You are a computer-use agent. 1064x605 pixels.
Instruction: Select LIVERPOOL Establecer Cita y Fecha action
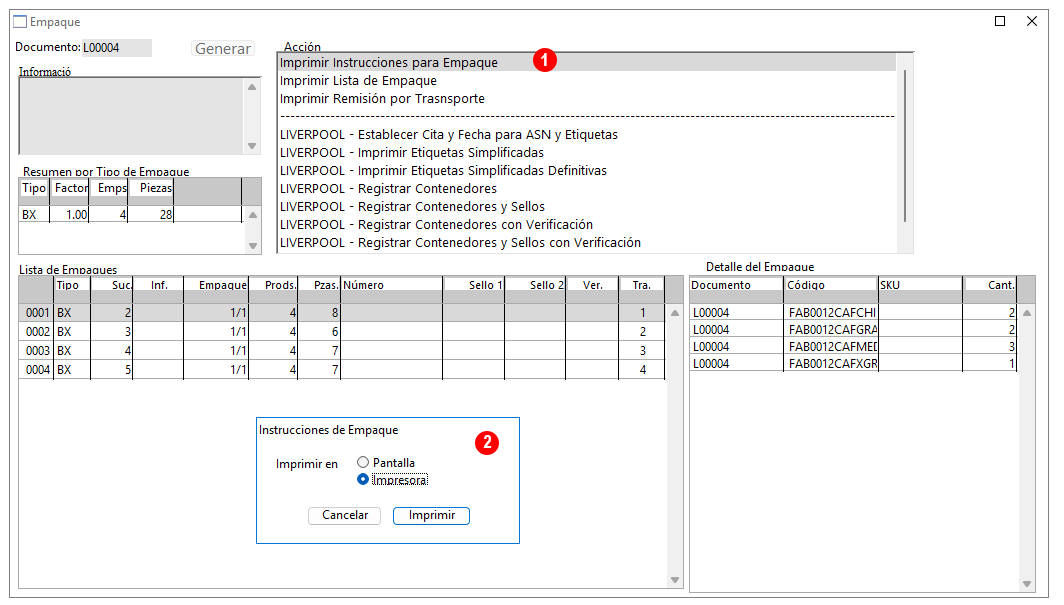pyautogui.click(x=587, y=134)
